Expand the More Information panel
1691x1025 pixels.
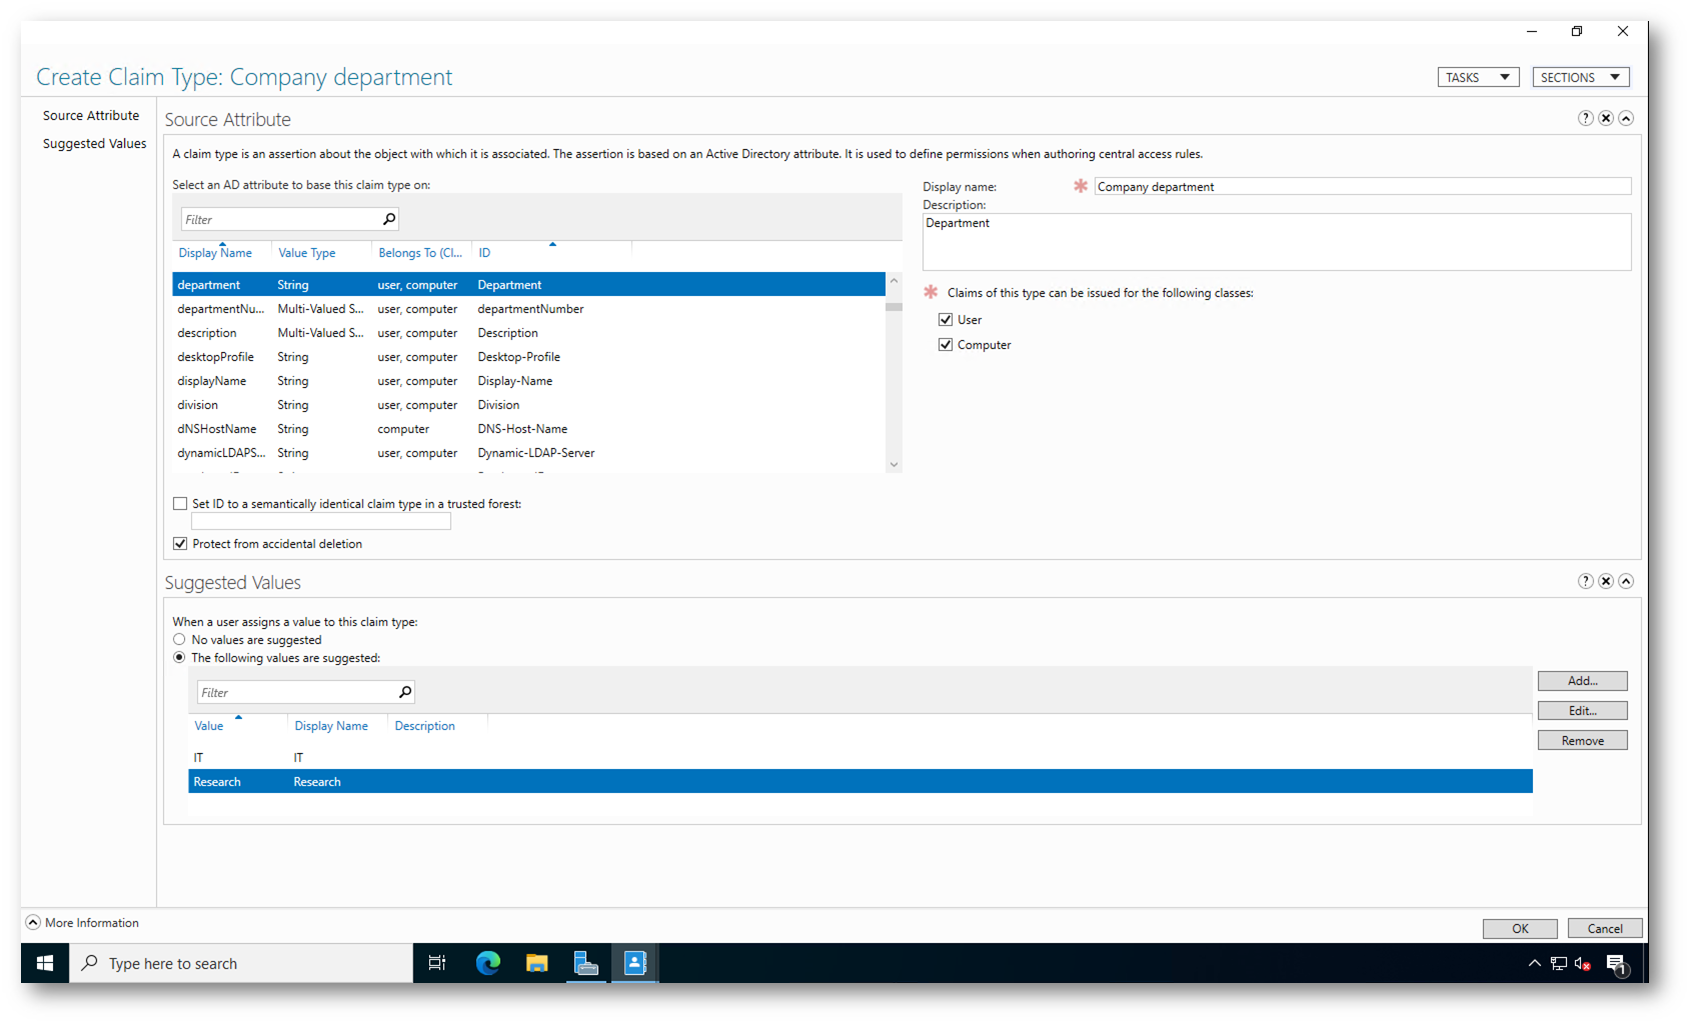coord(33,922)
